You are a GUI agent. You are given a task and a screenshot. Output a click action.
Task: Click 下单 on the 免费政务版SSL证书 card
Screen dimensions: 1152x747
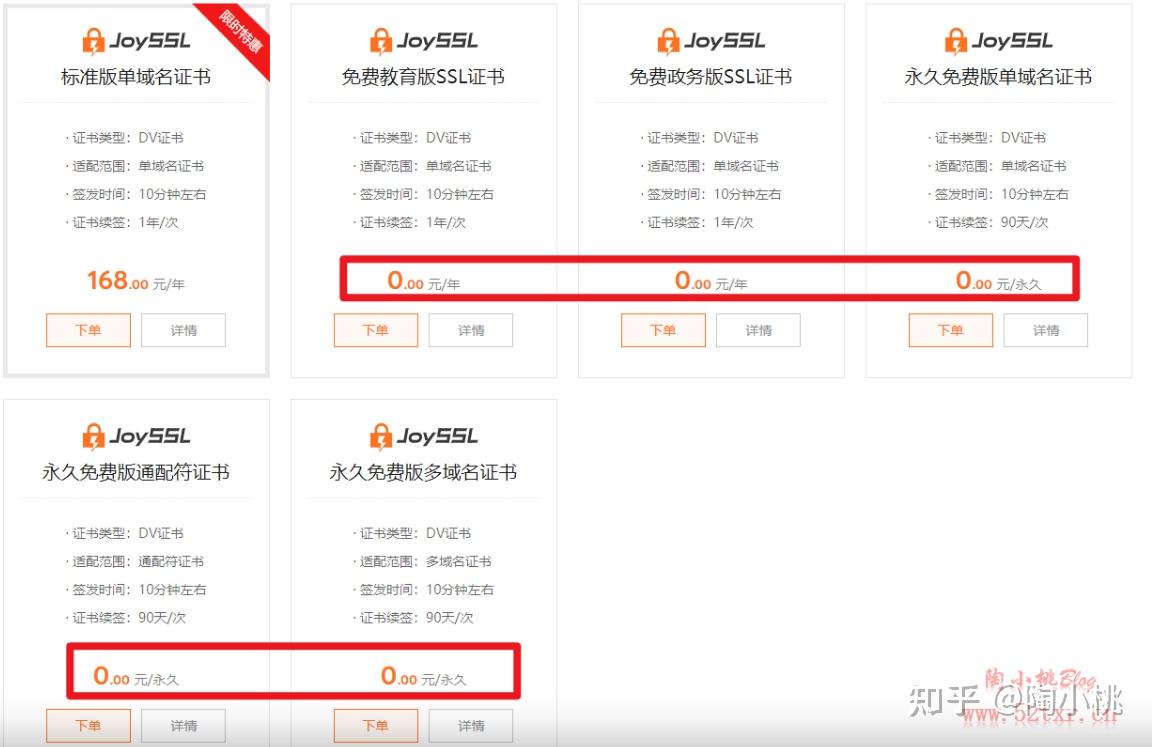(662, 330)
